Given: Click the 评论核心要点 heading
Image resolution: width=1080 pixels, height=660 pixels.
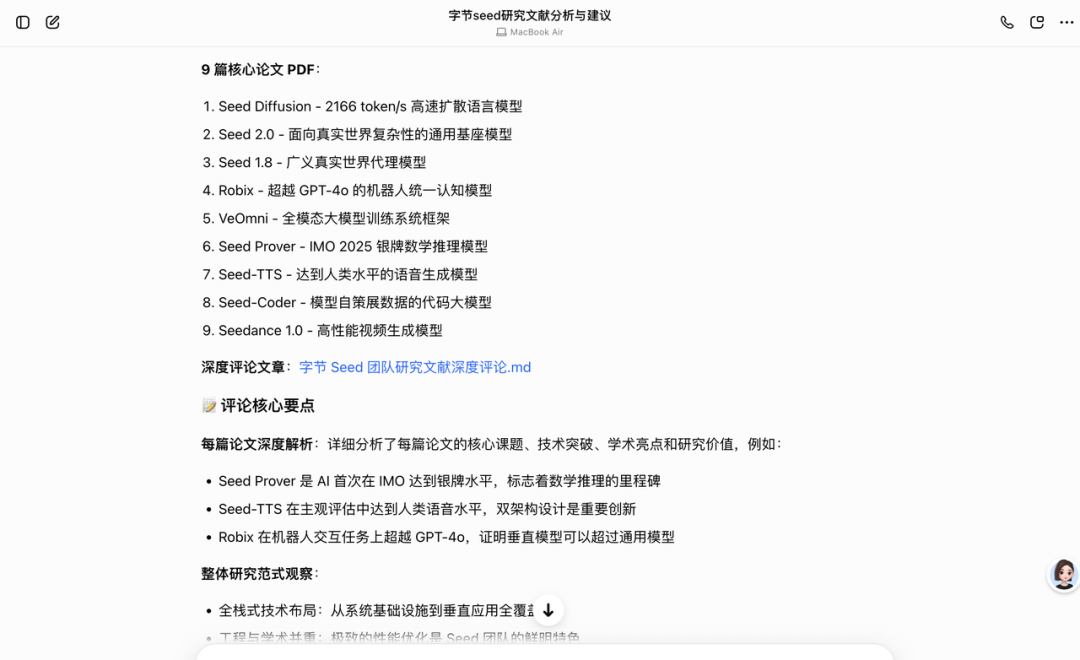Looking at the screenshot, I should (267, 406).
